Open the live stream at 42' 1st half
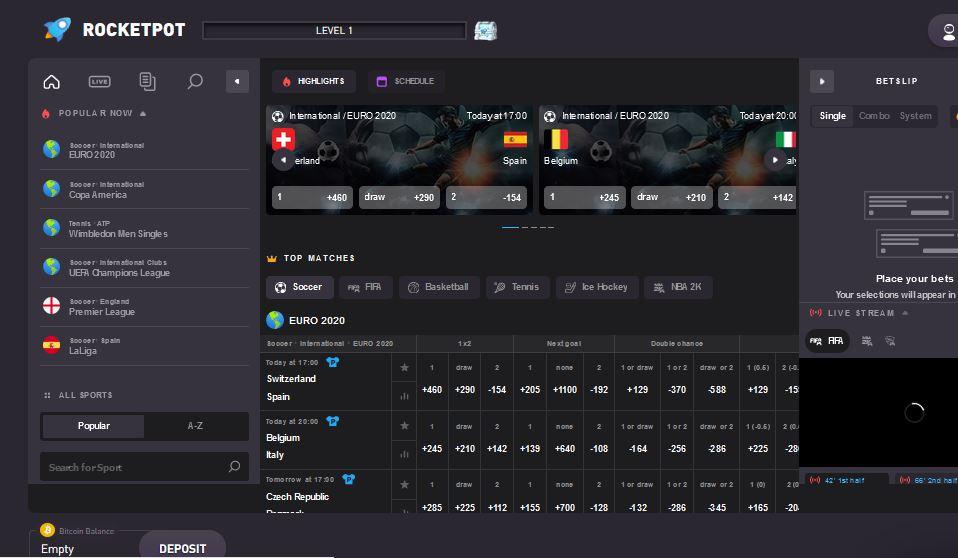958x558 pixels. click(846, 480)
